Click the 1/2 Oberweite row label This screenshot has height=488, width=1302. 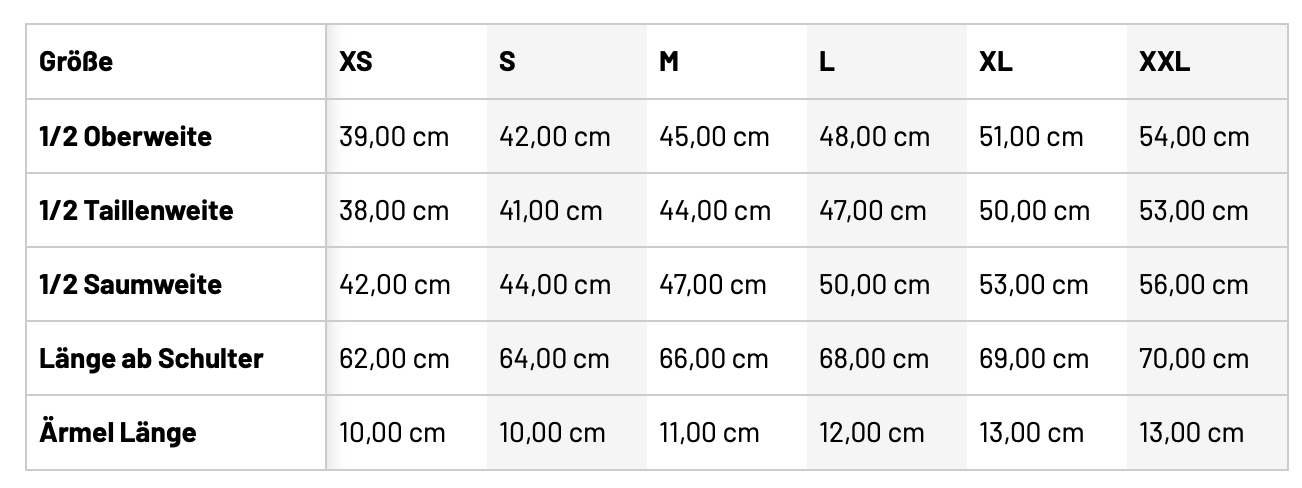(126, 136)
